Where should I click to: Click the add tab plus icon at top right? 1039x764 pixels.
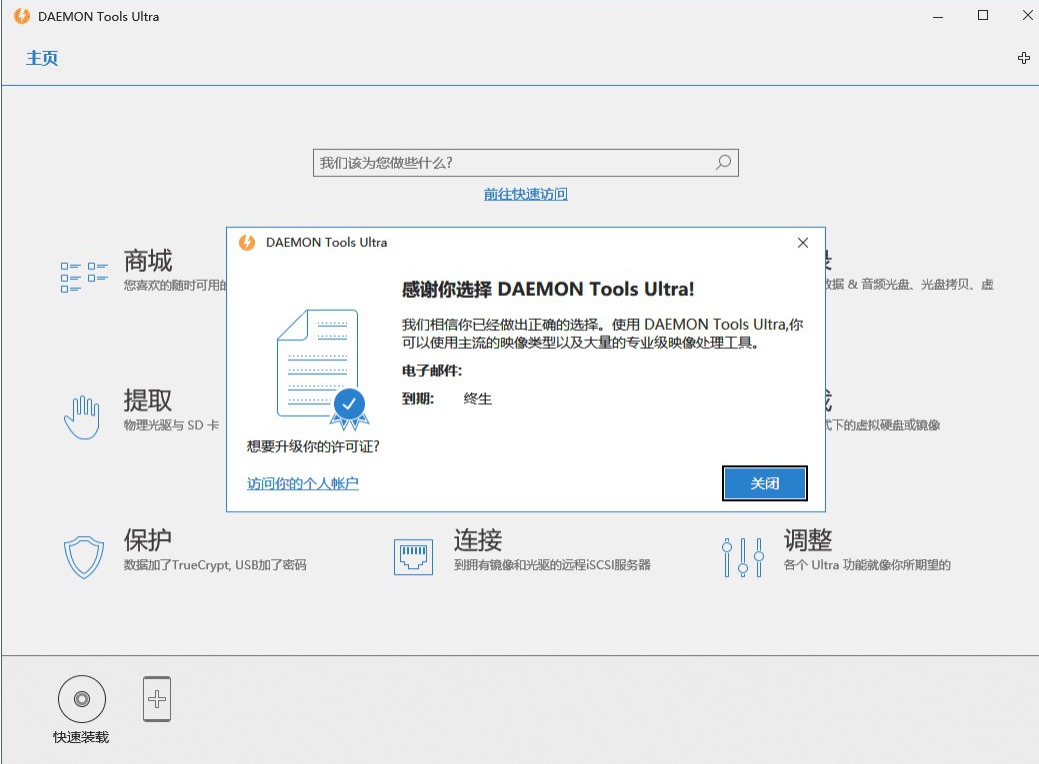point(1024,58)
